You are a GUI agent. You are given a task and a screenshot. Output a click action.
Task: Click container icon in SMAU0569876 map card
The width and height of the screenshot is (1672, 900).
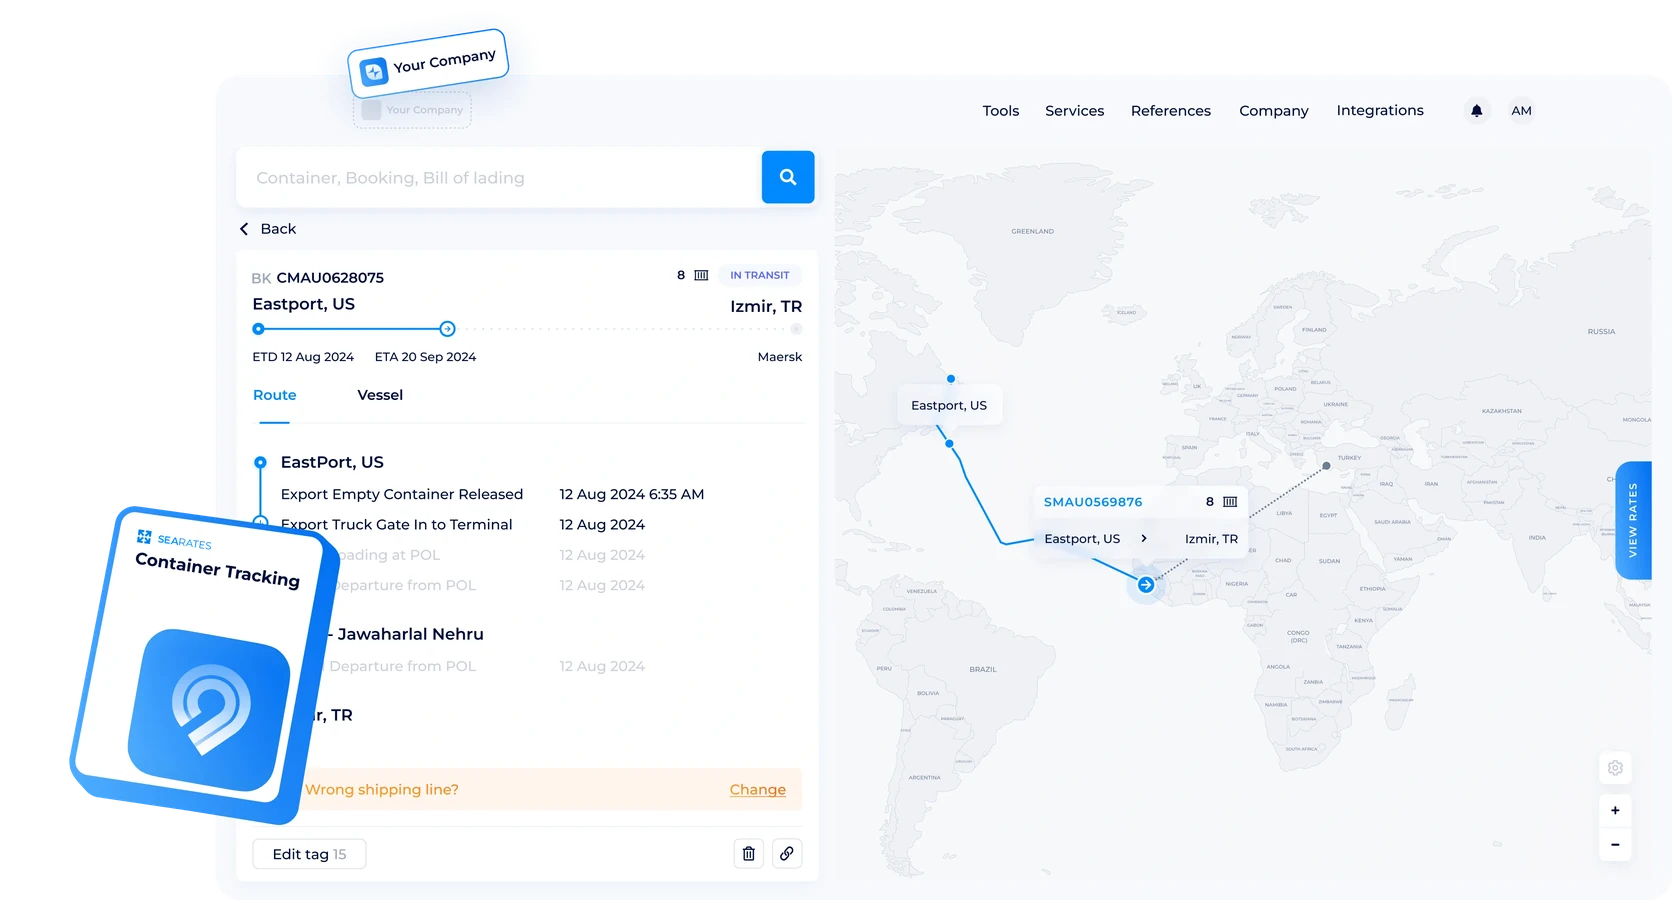pyautogui.click(x=1230, y=502)
